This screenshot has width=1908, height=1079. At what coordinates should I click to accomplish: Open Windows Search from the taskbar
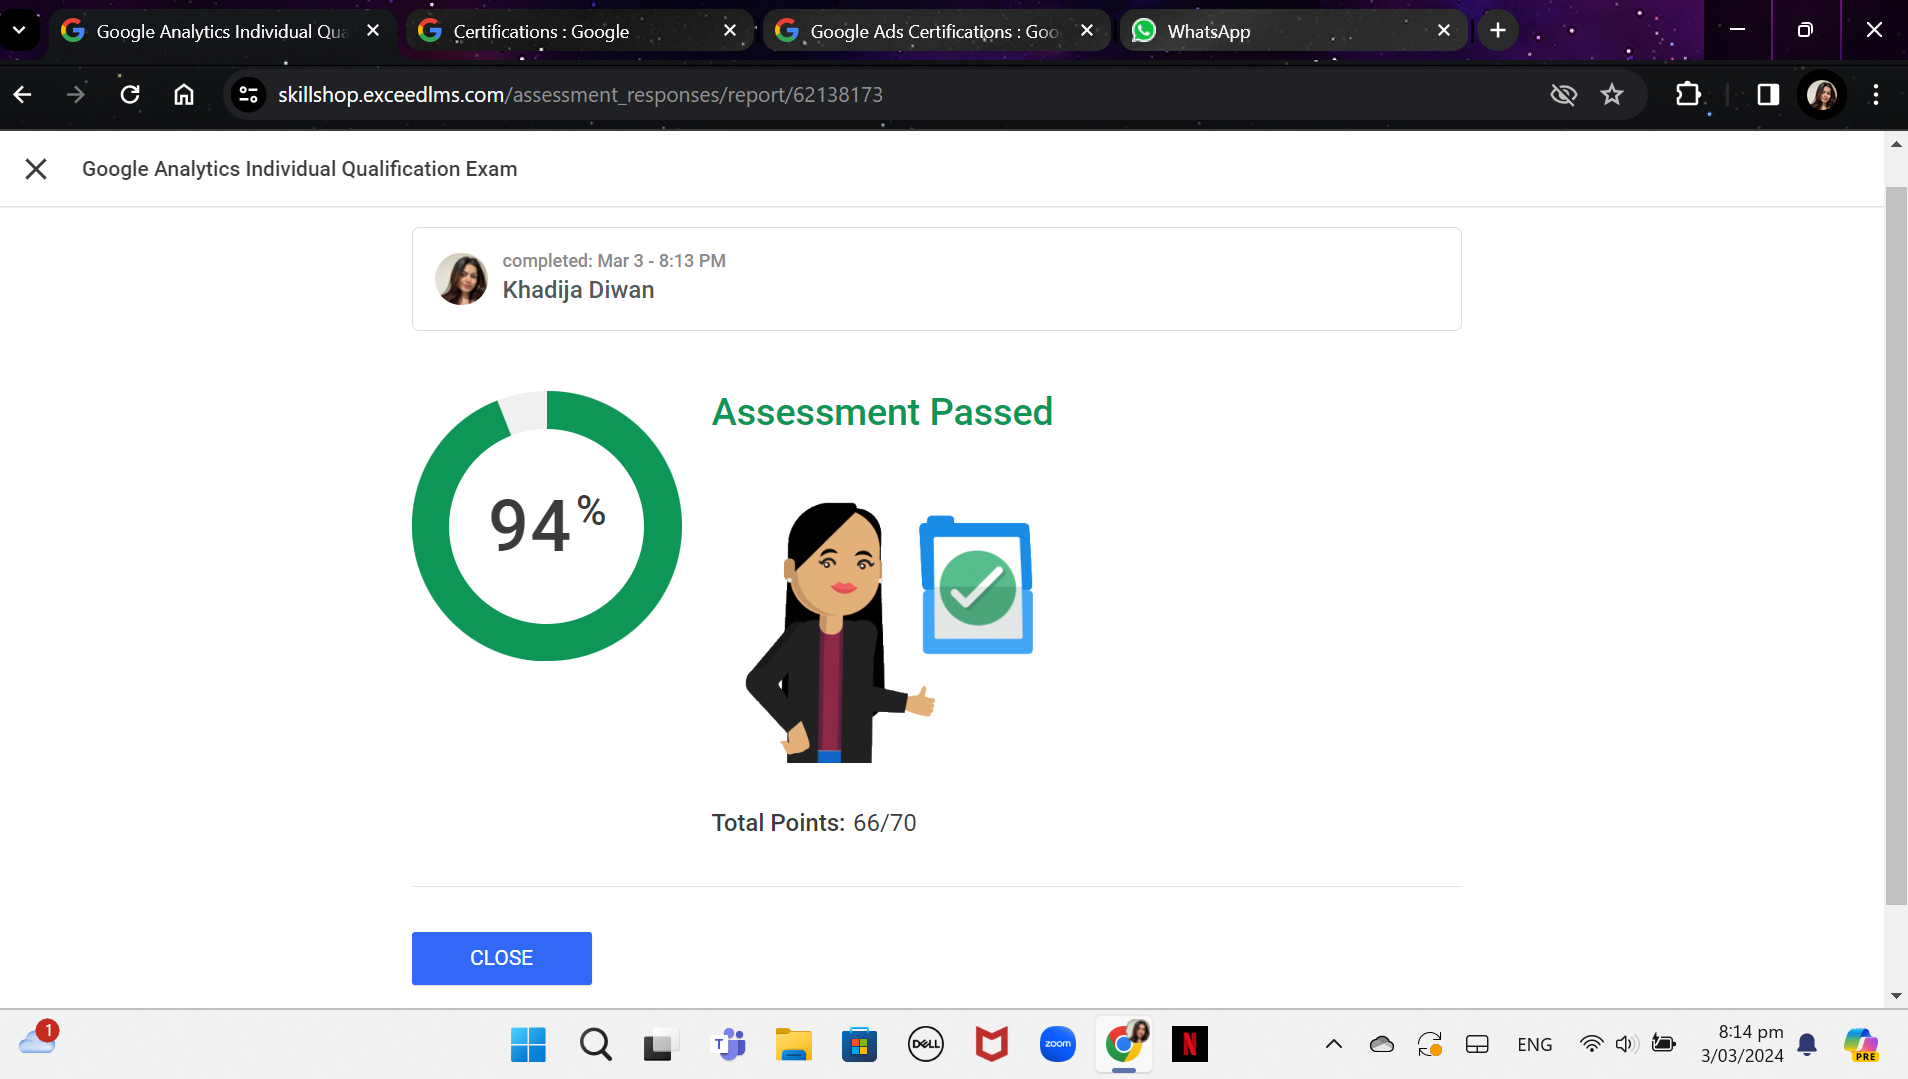pyautogui.click(x=594, y=1045)
